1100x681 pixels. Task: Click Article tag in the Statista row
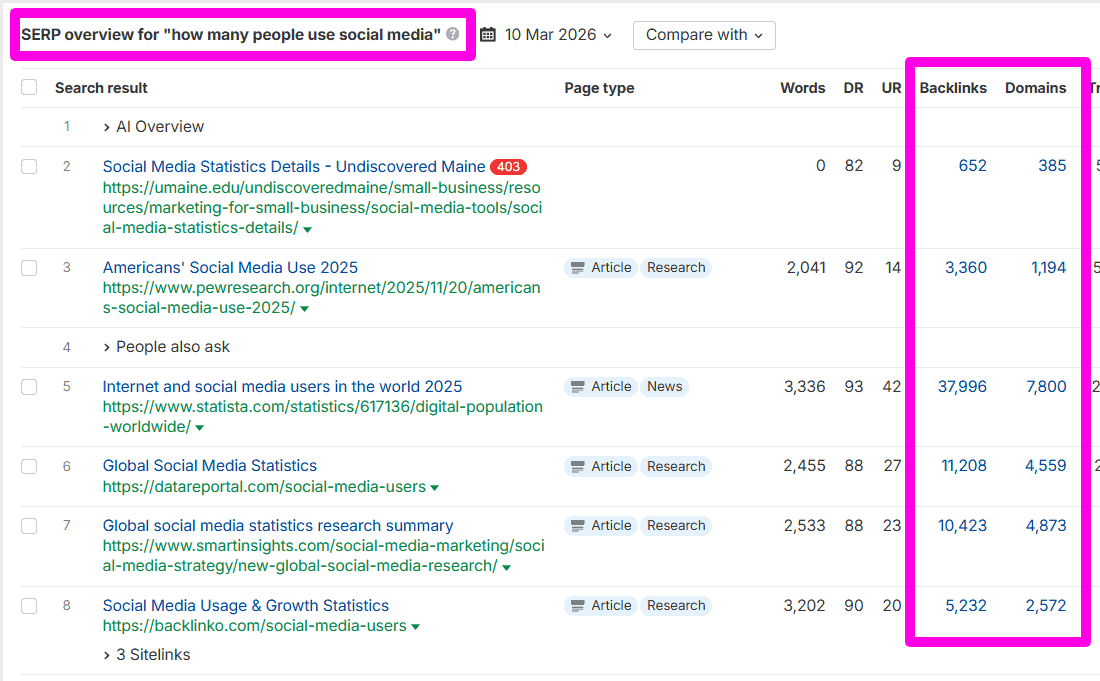(x=601, y=386)
